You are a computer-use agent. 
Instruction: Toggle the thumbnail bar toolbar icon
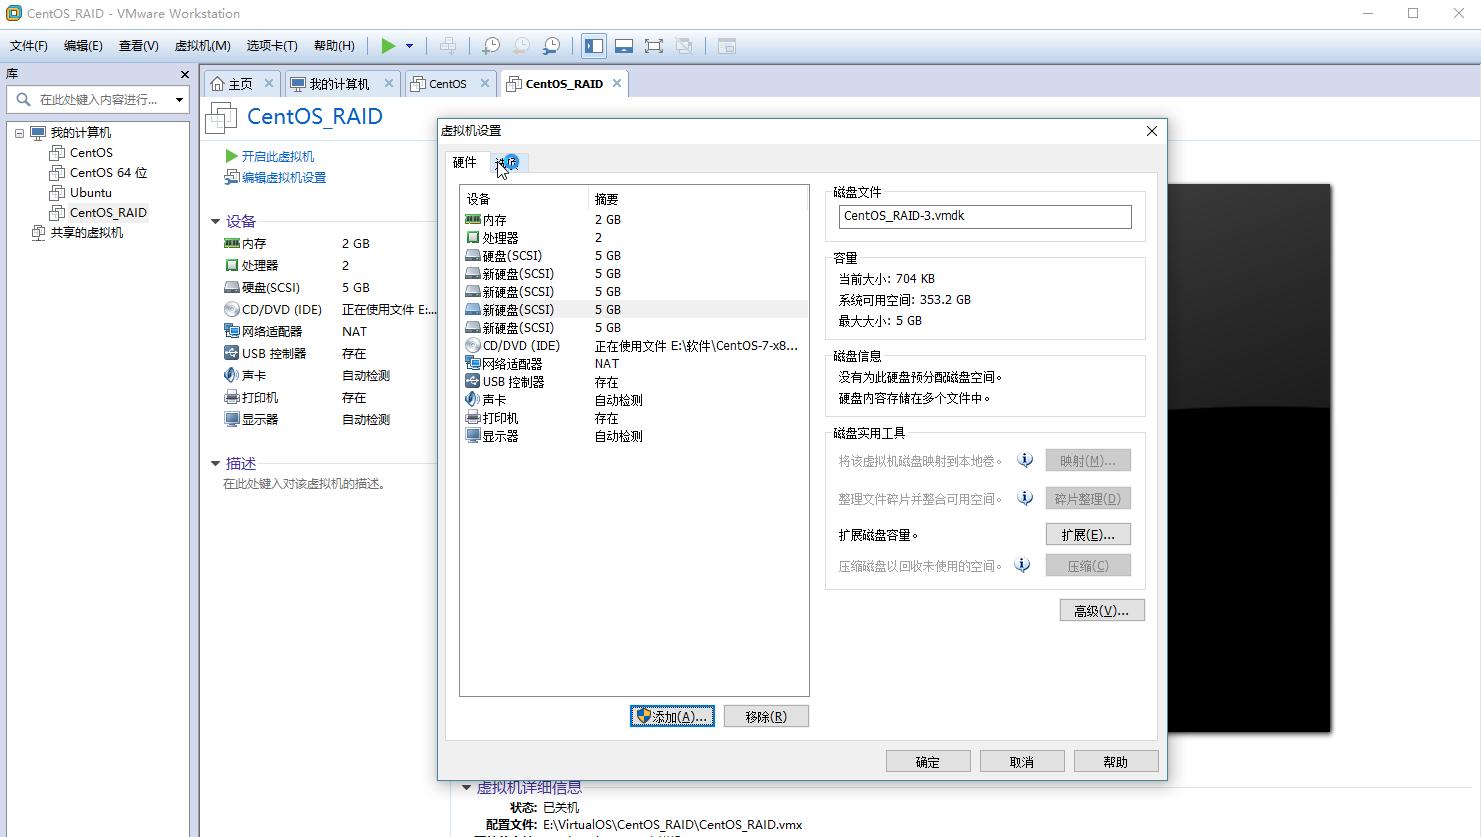click(x=624, y=46)
